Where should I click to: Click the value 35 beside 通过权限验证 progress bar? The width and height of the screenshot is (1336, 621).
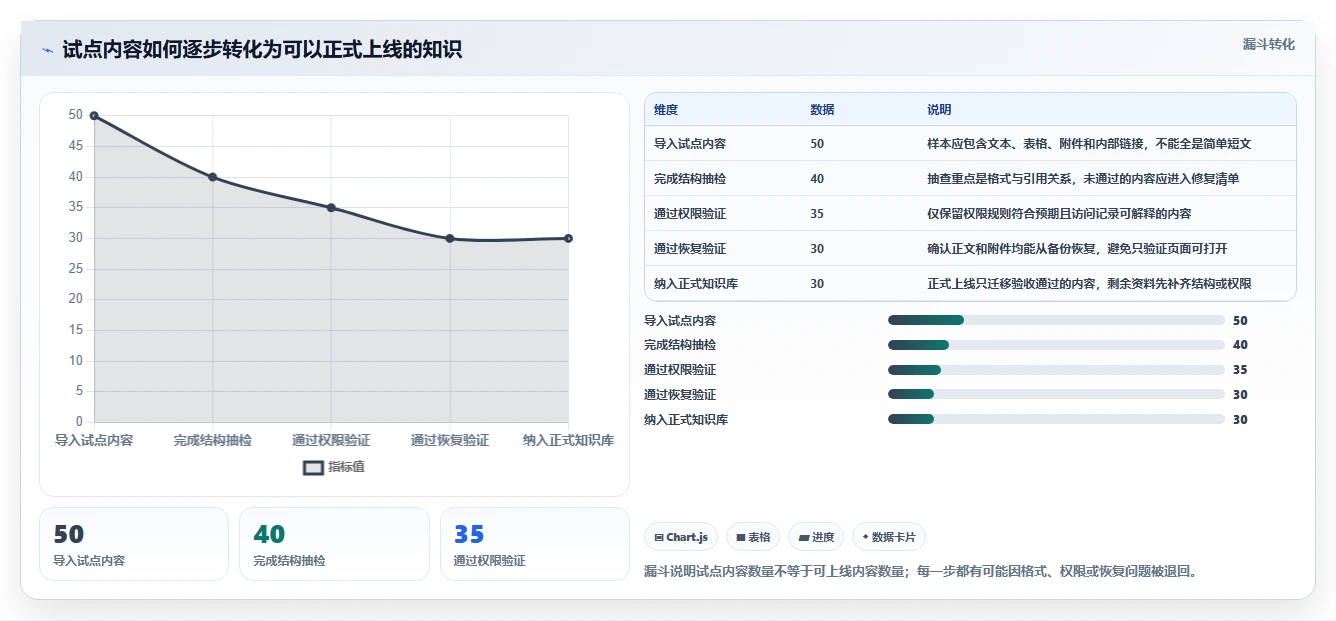1240,370
